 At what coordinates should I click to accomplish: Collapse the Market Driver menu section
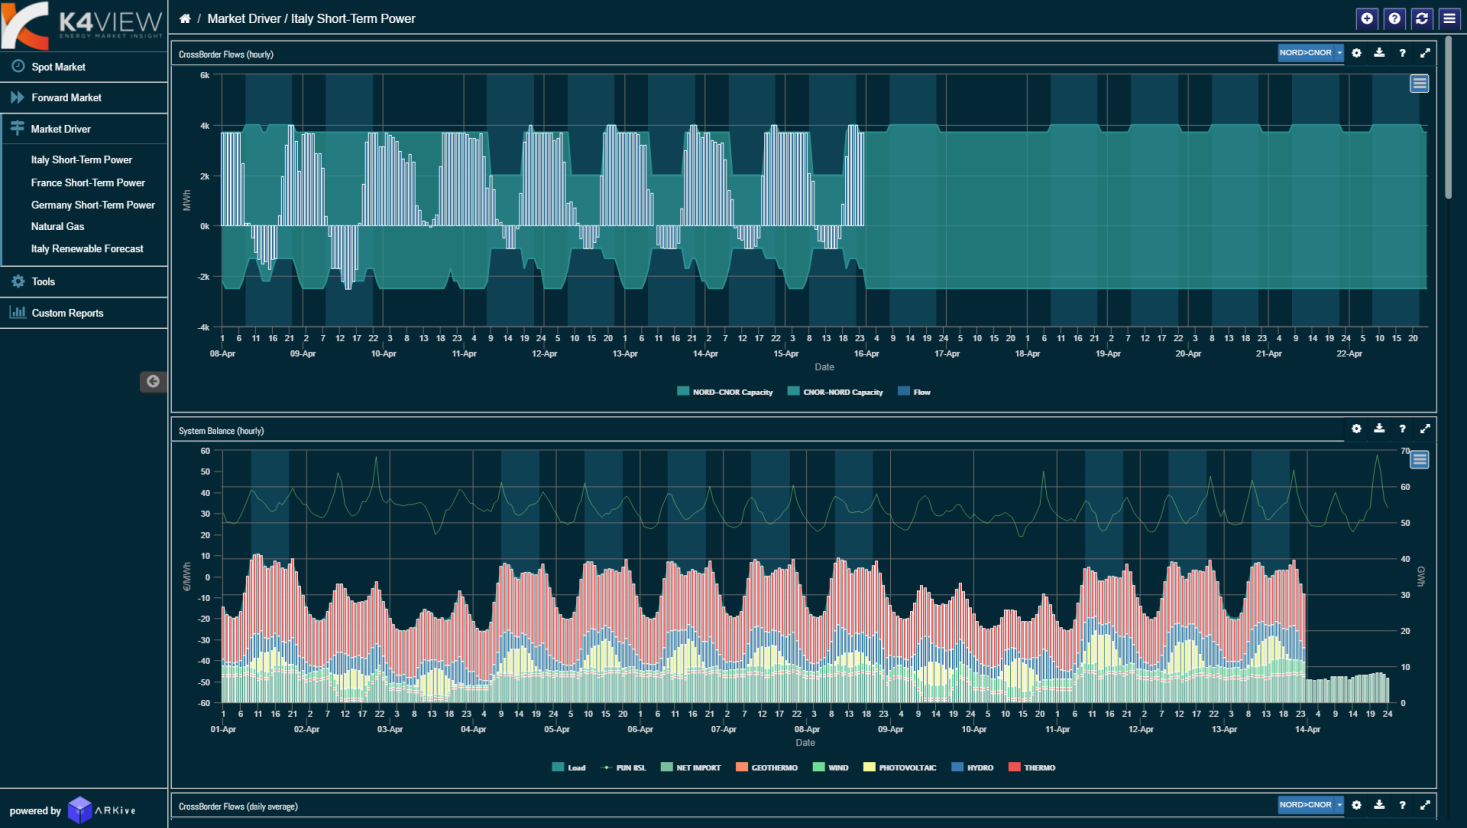[84, 129]
